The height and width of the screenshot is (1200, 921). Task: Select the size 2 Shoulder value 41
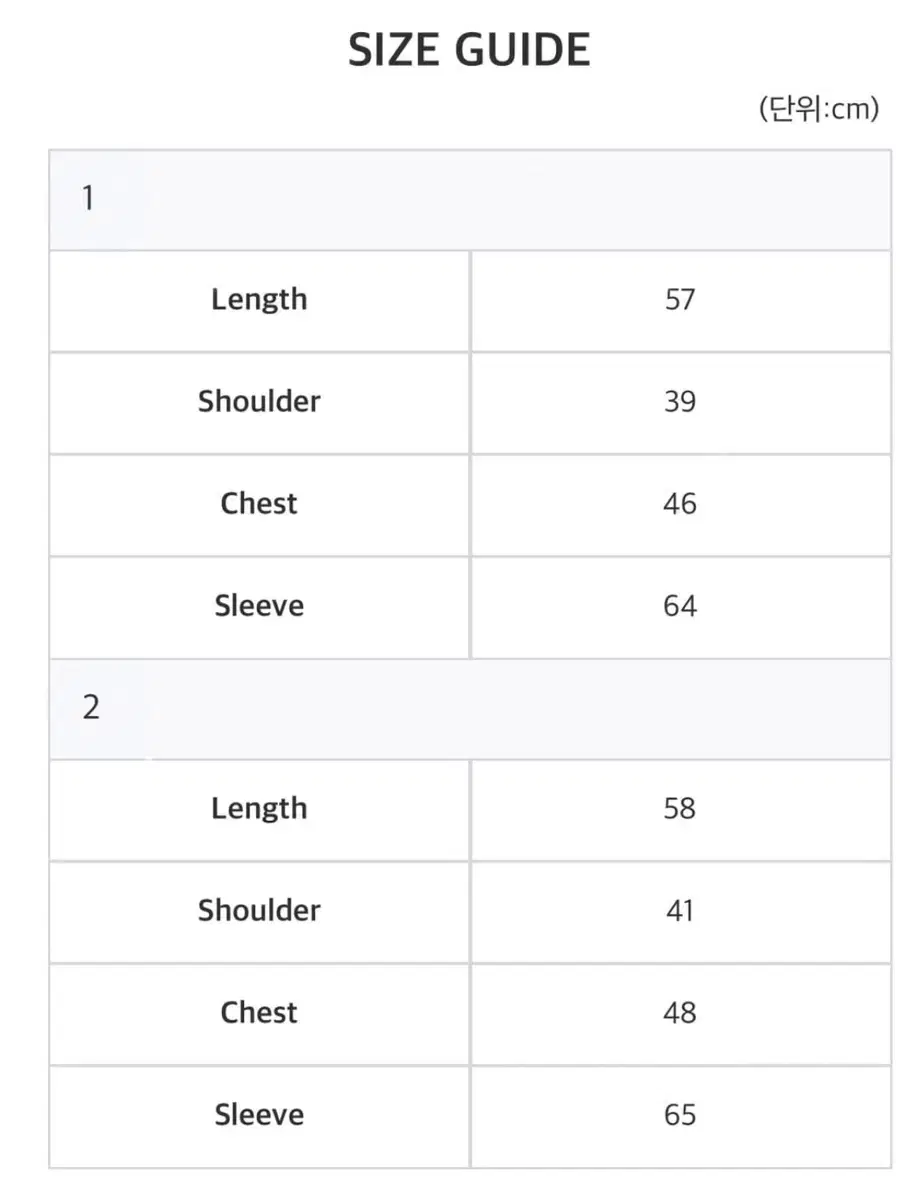(x=680, y=911)
